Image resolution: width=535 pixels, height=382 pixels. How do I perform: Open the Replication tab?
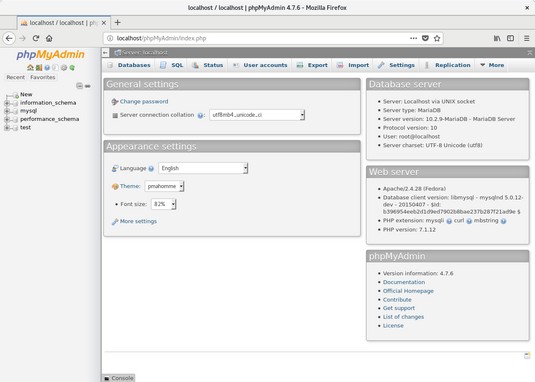(x=447, y=65)
